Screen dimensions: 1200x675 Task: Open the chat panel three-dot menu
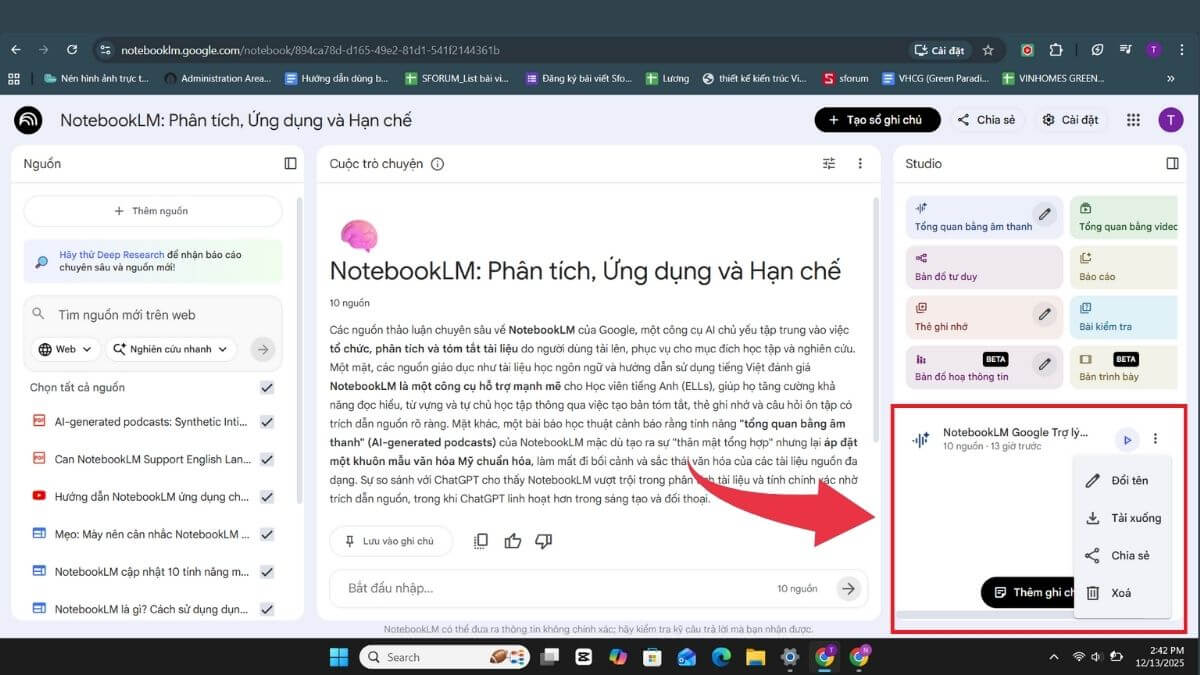(x=861, y=163)
